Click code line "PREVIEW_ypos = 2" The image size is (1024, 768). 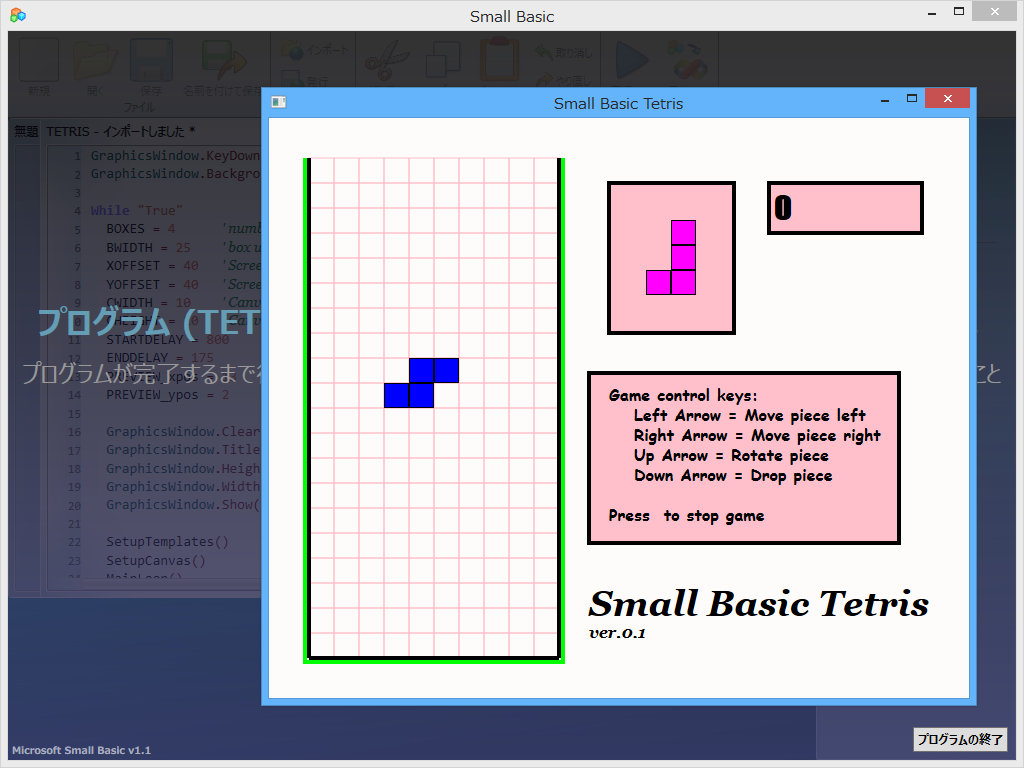168,394
